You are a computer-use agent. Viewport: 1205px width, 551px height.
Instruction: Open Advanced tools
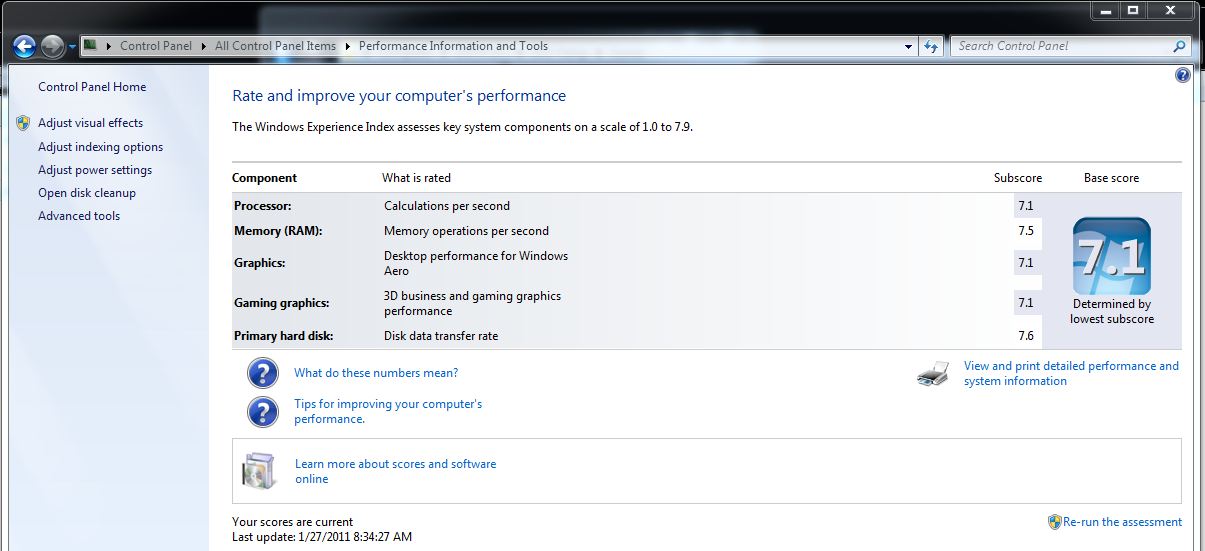click(x=79, y=216)
